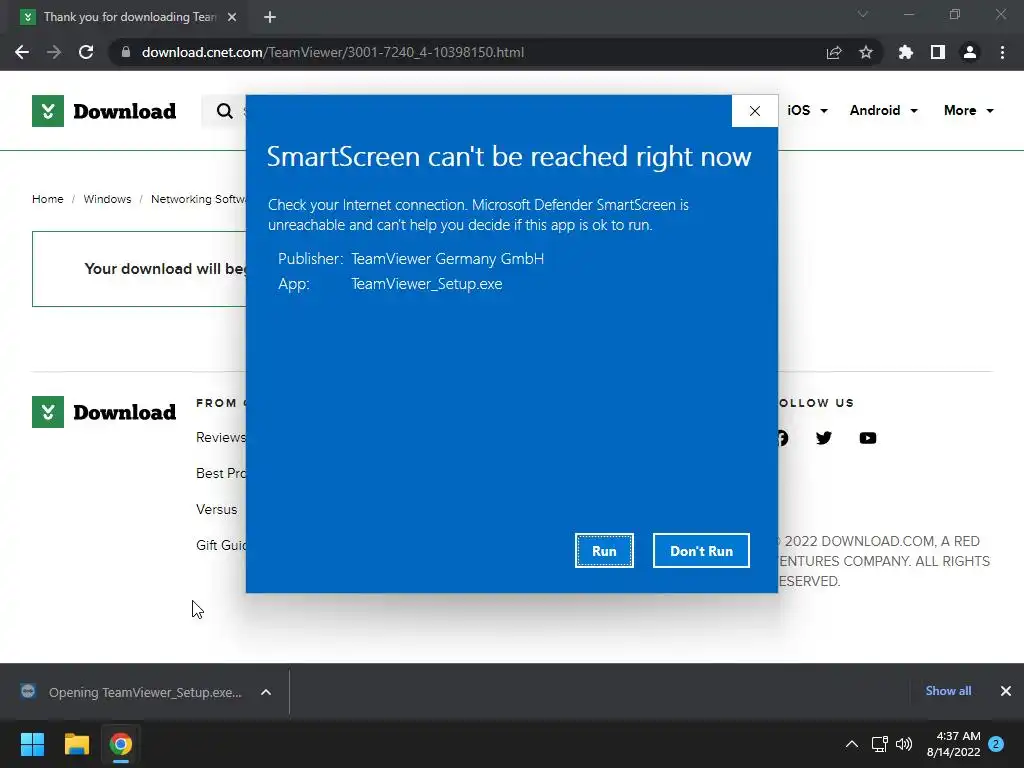Click the Home breadcrumb link
Screen dimensions: 1024x768
(x=48, y=199)
